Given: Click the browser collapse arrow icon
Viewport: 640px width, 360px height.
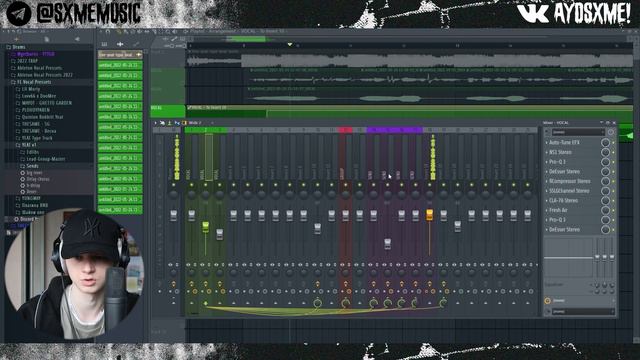Looking at the screenshot, I should tap(77, 39).
